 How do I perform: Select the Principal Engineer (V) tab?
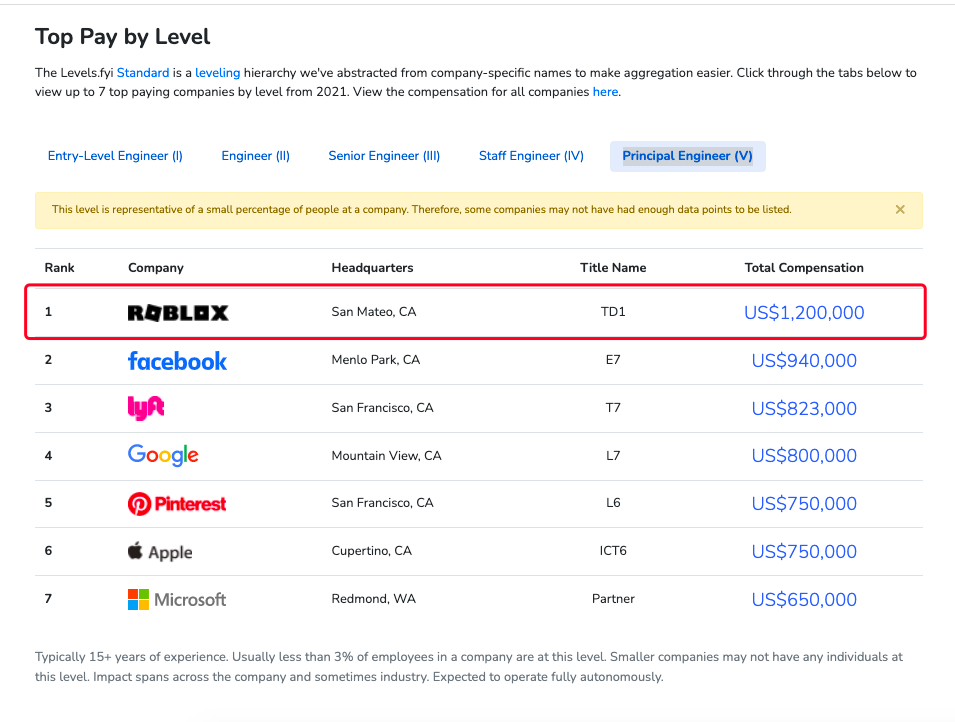click(x=688, y=156)
